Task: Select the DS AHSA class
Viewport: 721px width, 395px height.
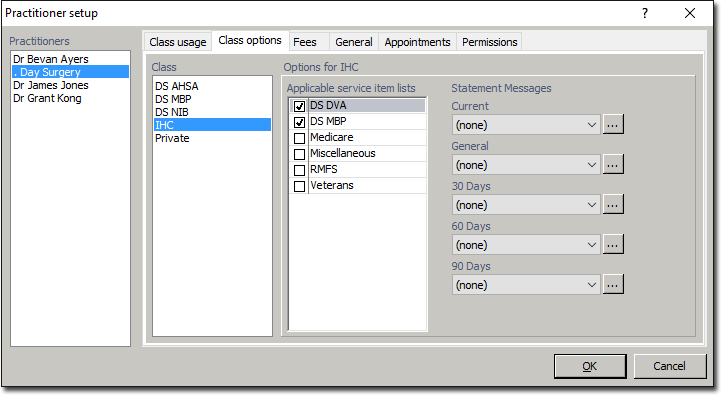Action: click(x=212, y=86)
